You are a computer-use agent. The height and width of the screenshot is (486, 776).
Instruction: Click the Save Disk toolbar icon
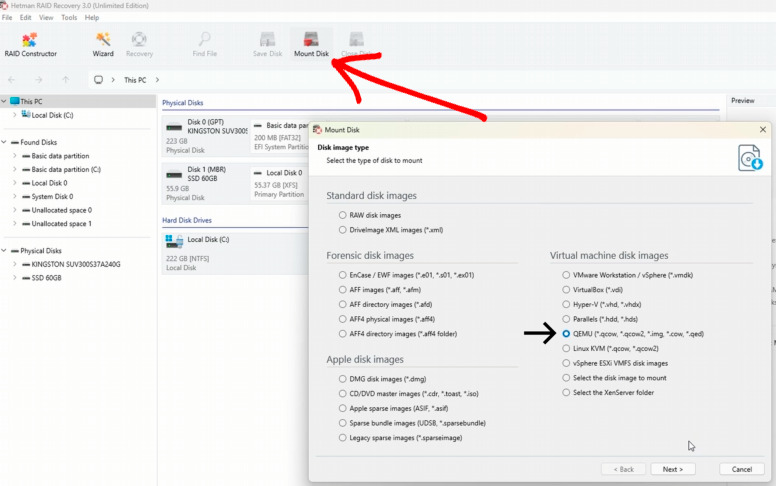point(267,44)
